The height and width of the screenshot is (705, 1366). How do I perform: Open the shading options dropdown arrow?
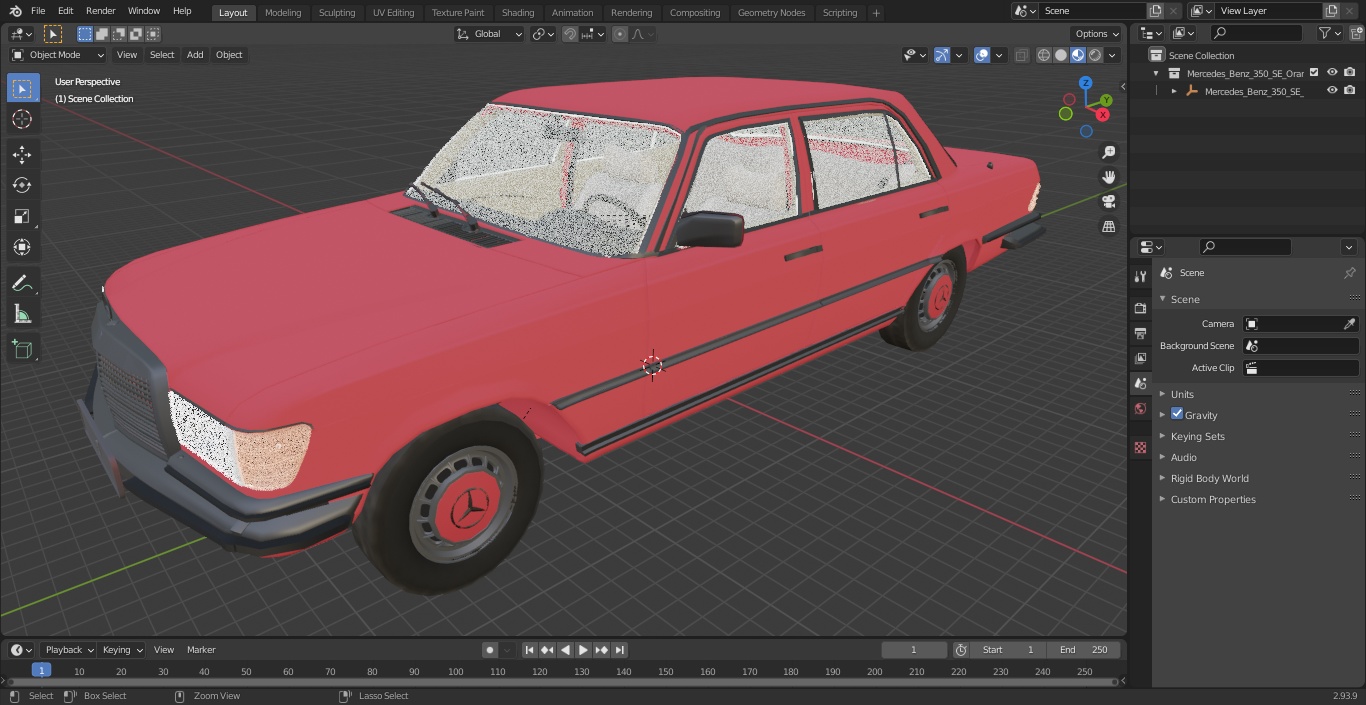point(1112,55)
